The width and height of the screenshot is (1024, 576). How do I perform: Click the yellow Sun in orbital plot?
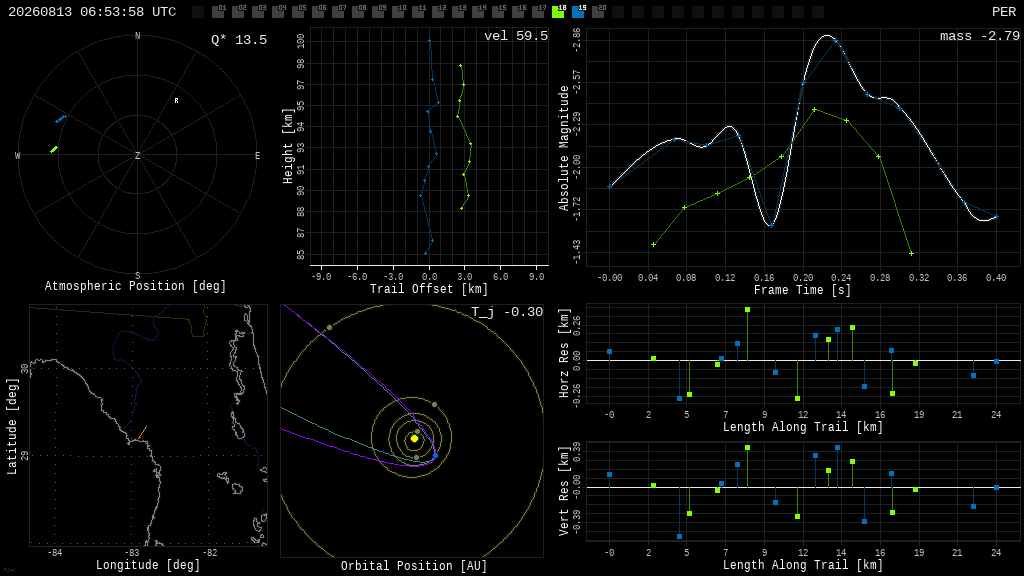pyautogui.click(x=414, y=439)
